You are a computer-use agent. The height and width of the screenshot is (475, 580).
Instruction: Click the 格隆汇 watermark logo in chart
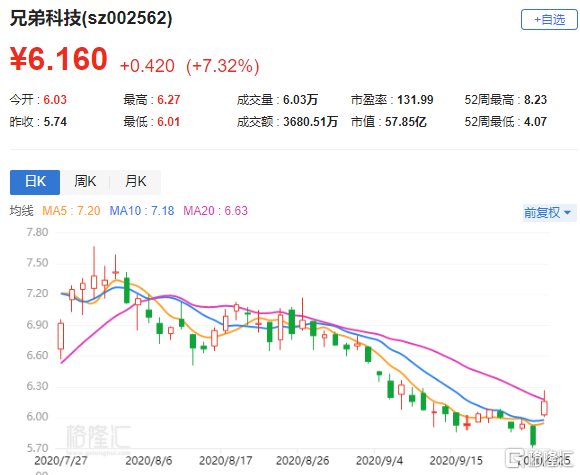point(98,438)
